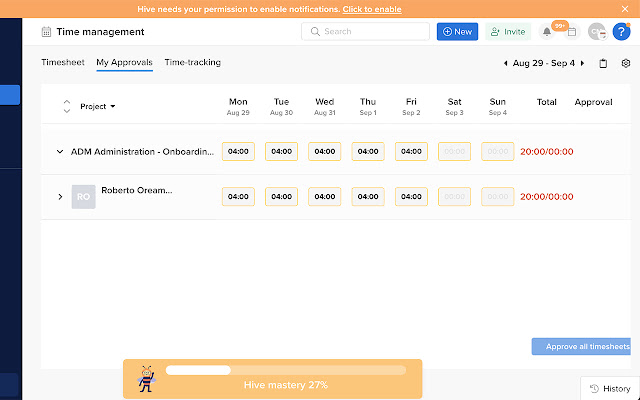The height and width of the screenshot is (400, 640).
Task: Click Roberto row Thursday 04:00 cell
Action: pos(368,197)
